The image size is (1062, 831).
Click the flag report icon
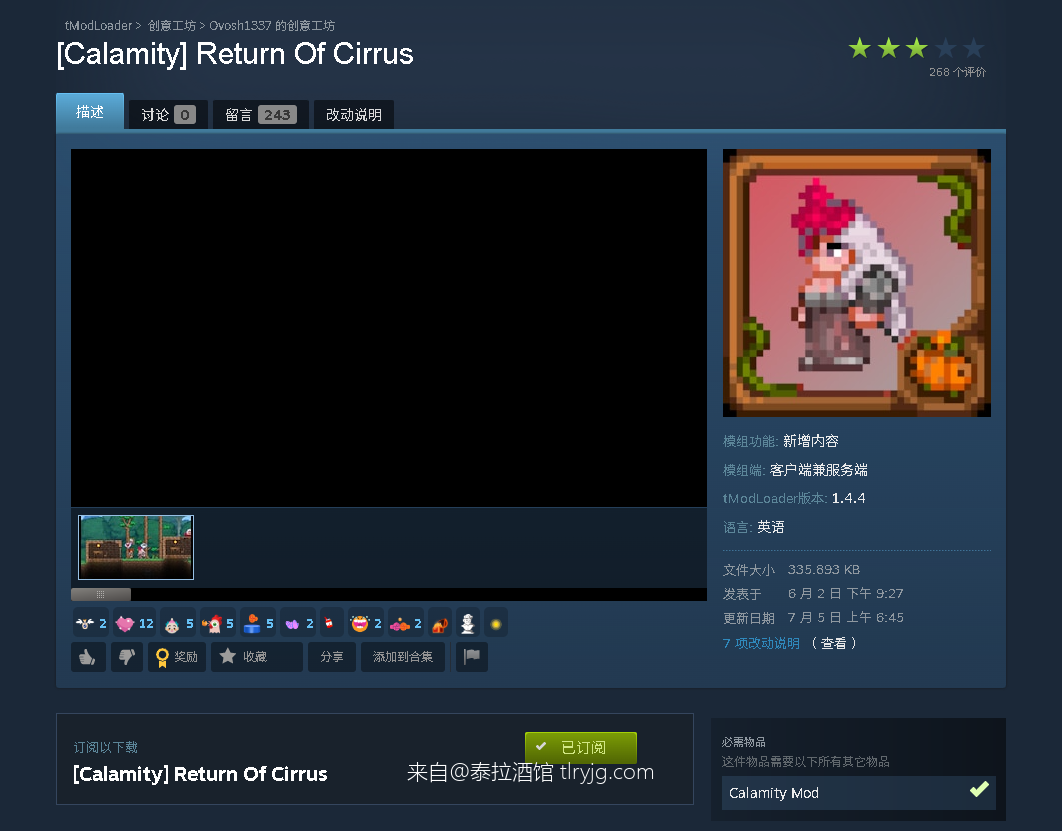[x=472, y=657]
